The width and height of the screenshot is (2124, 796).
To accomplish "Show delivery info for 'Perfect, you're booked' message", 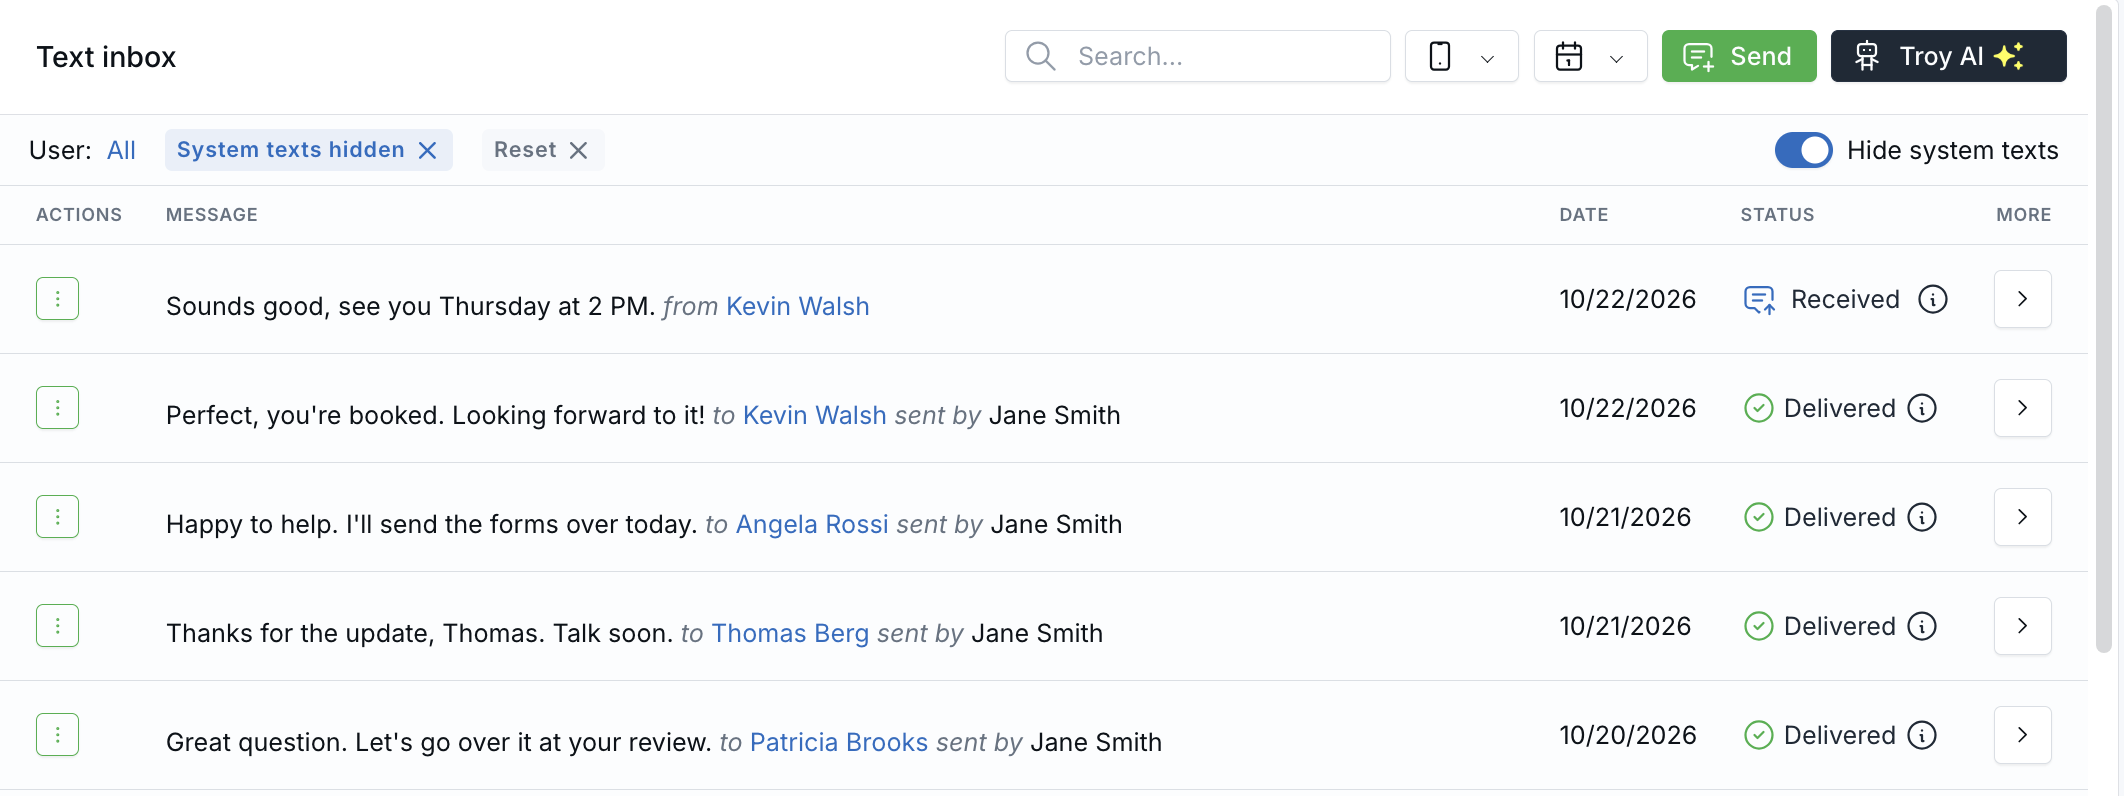I will pyautogui.click(x=1922, y=408).
